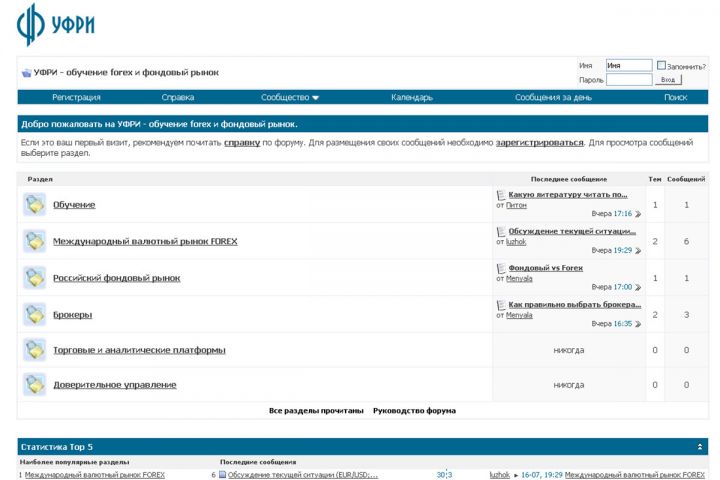Open Menyala profile in Фондовый vs Forex row
Screen dimensions: 720x480
coord(519,279)
